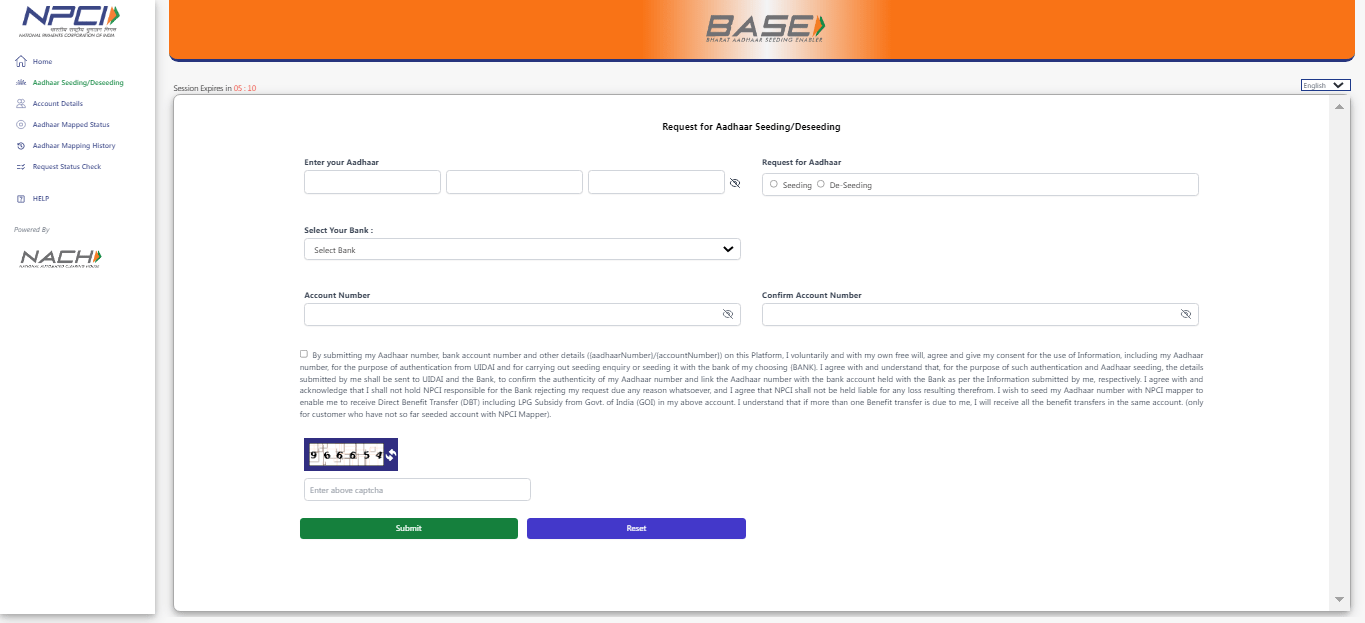The width and height of the screenshot is (1365, 623).
Task: Click the NPCI logo
Action: (70, 20)
